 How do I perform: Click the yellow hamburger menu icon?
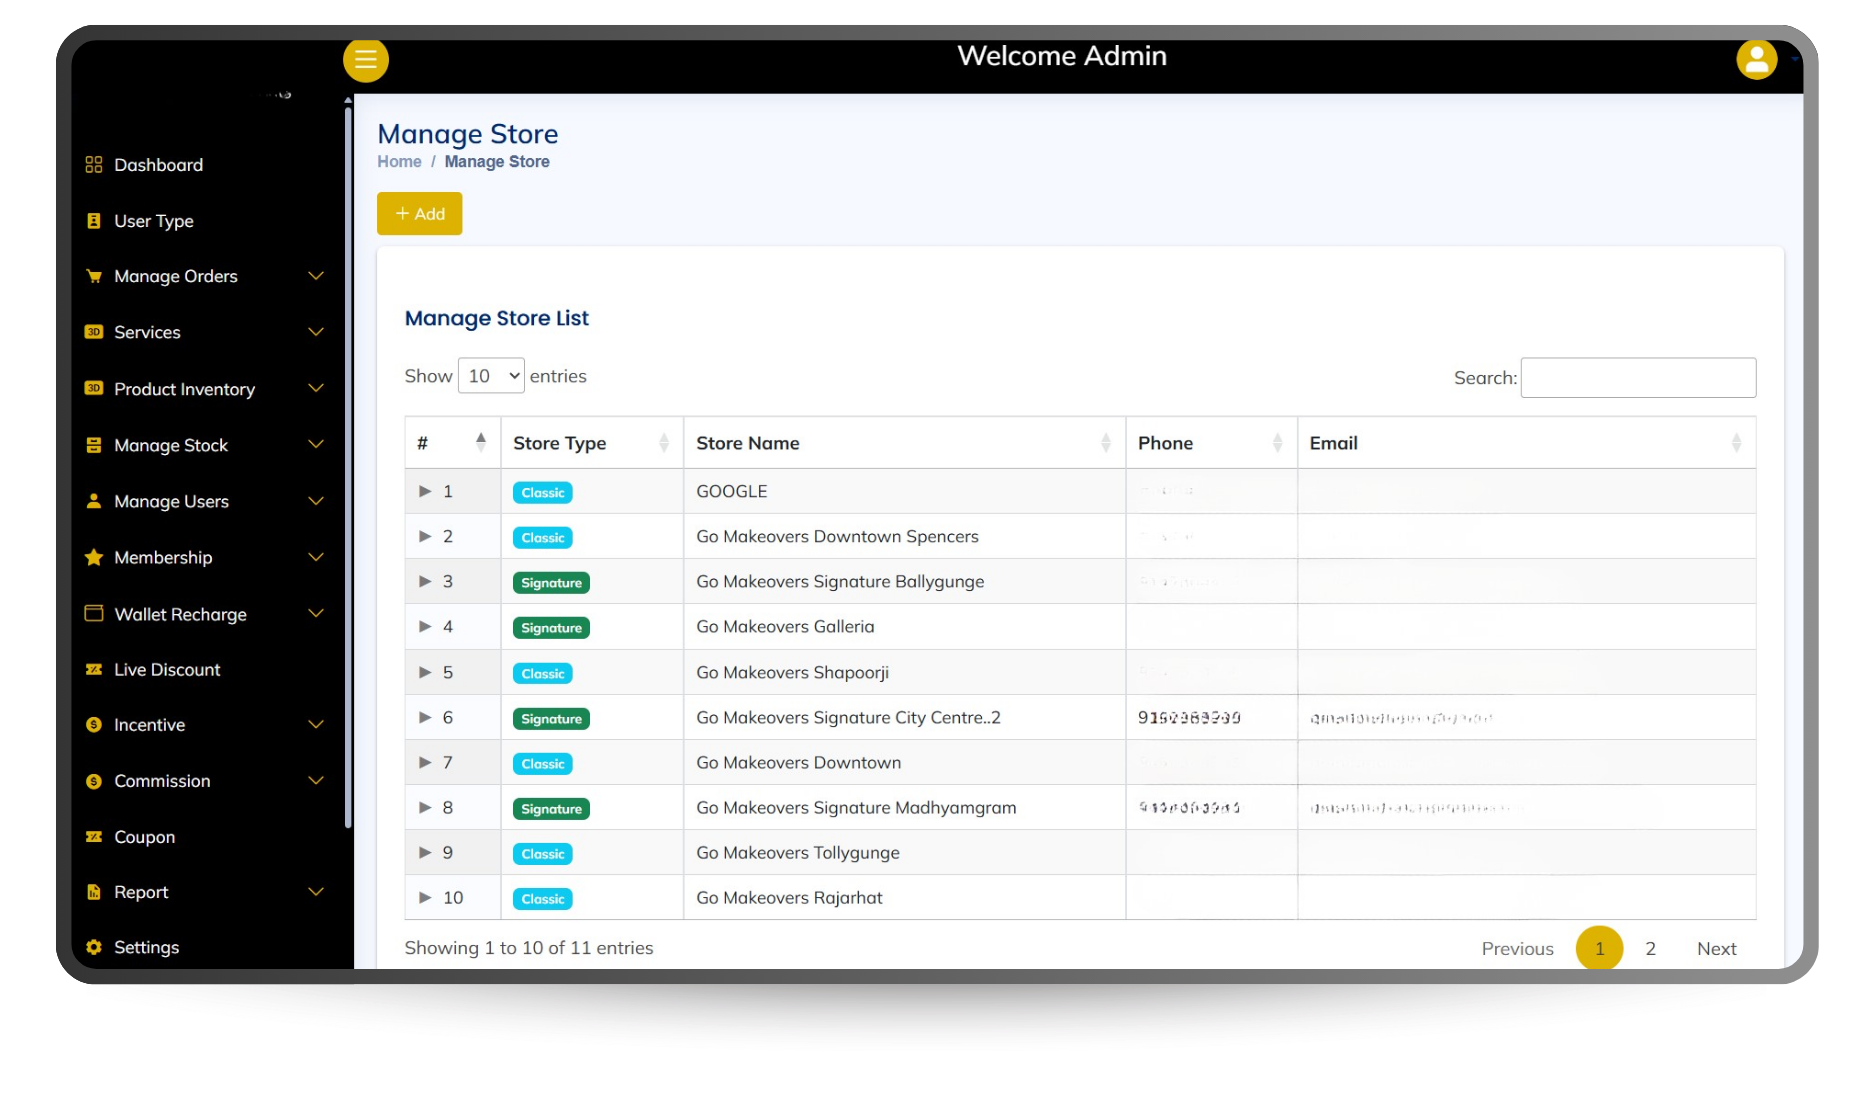[x=366, y=60]
